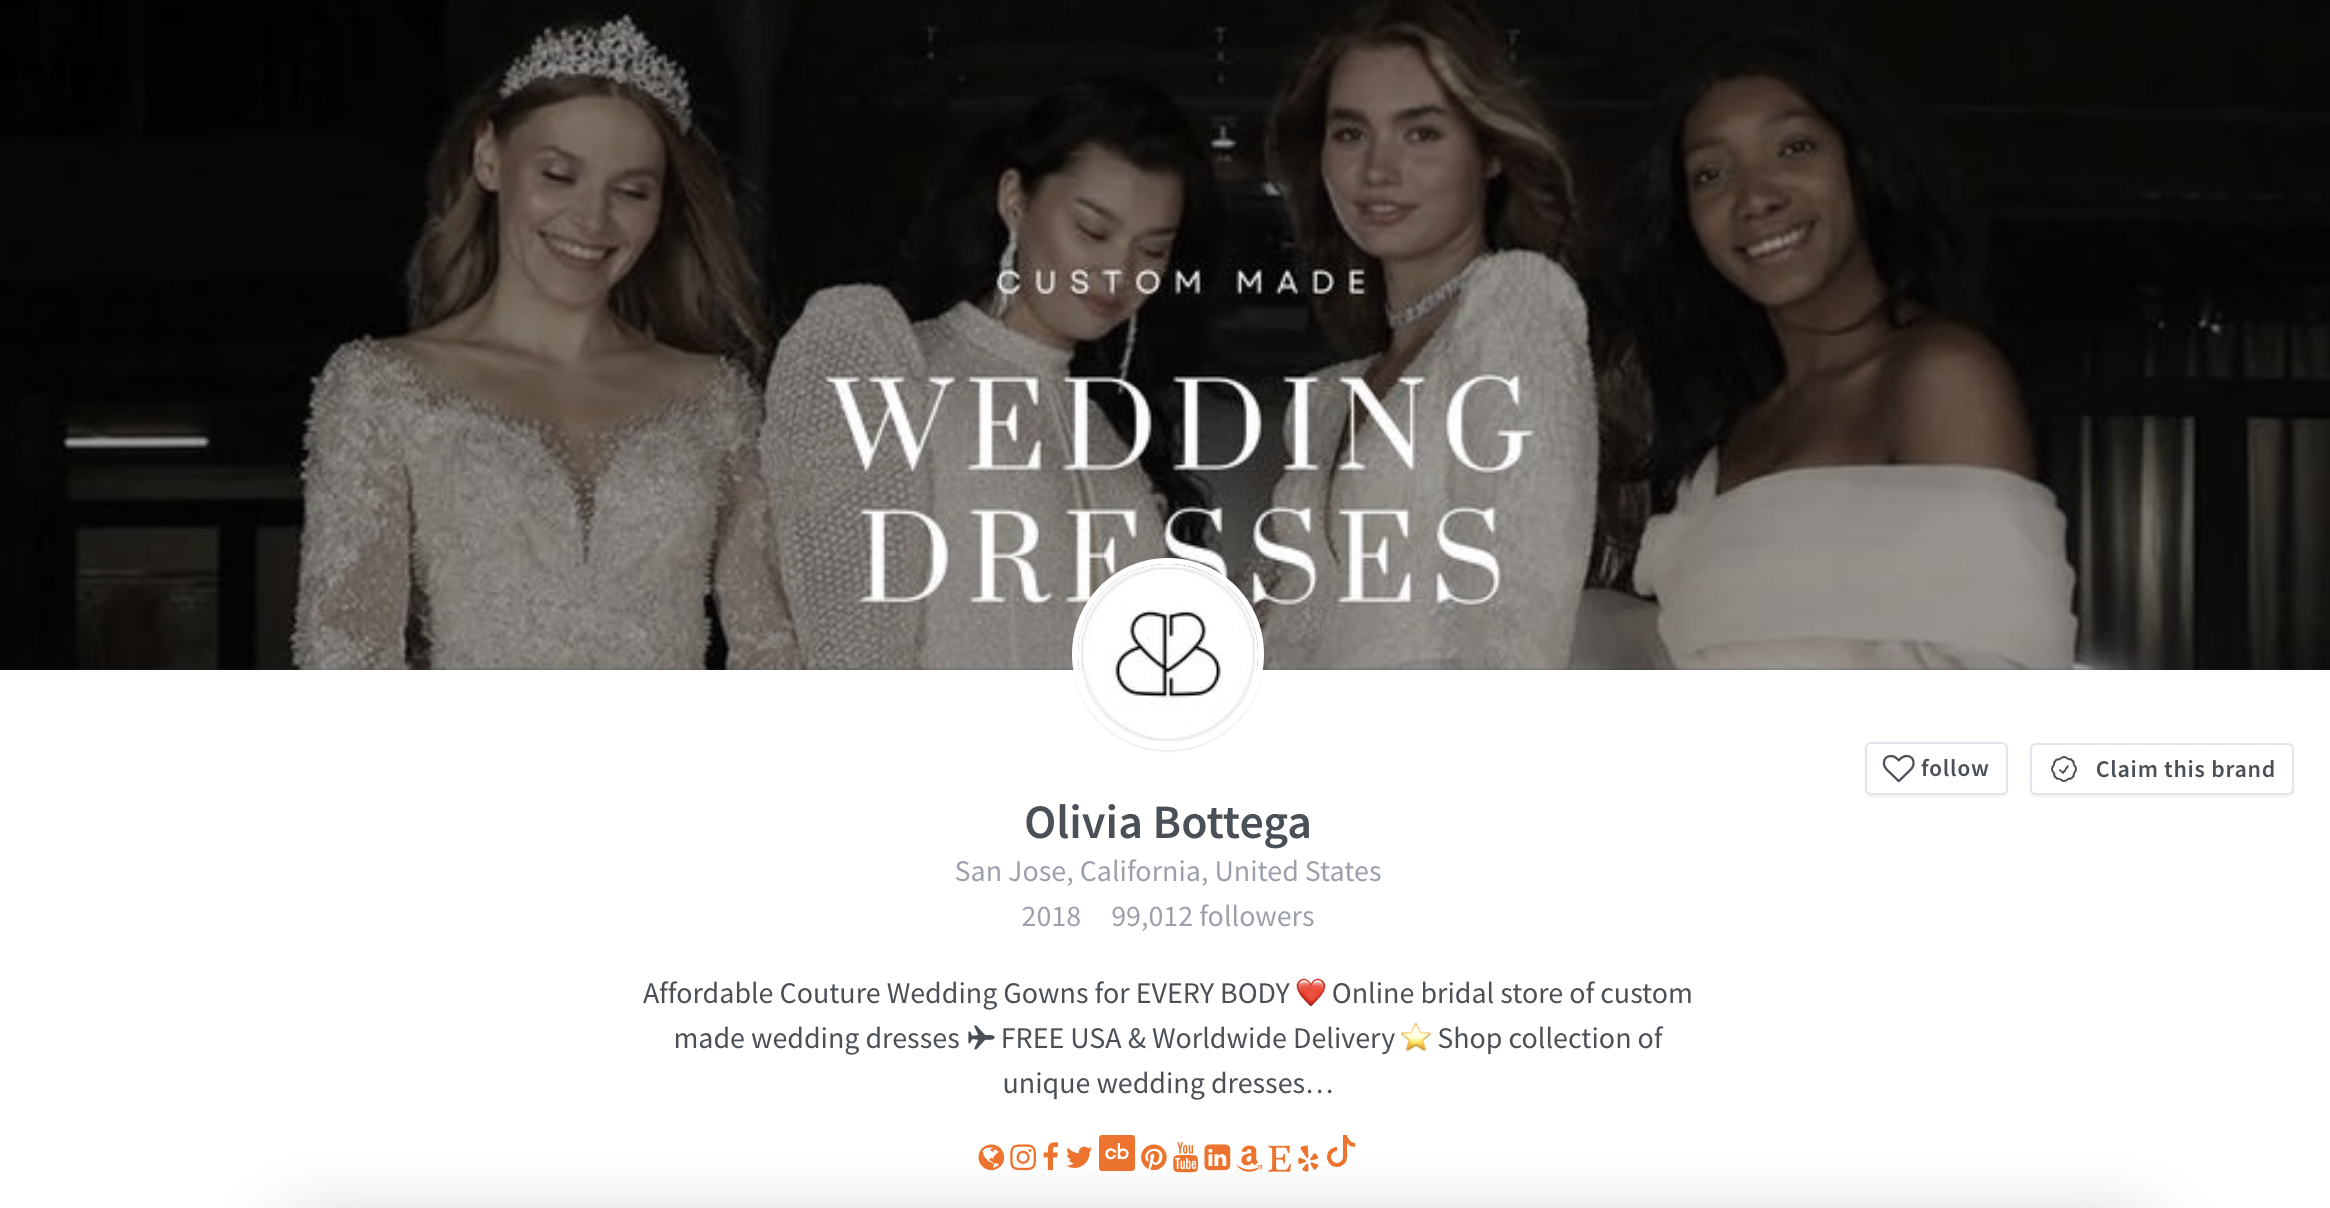Open the Yelp icon

(1308, 1158)
